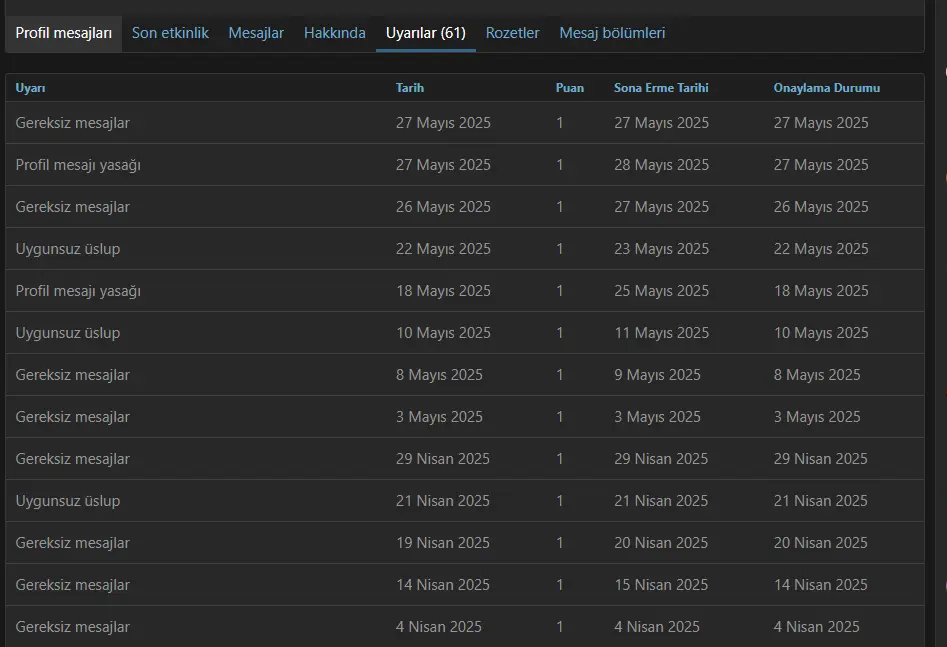Screen dimensions: 947x647
Task: Open the Mesajlar tab
Action: point(256,33)
